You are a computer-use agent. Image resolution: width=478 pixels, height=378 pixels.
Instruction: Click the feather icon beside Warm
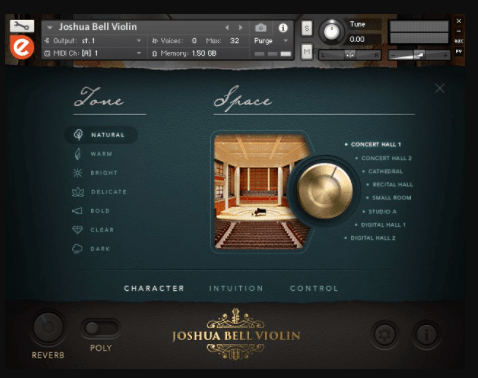[78, 154]
